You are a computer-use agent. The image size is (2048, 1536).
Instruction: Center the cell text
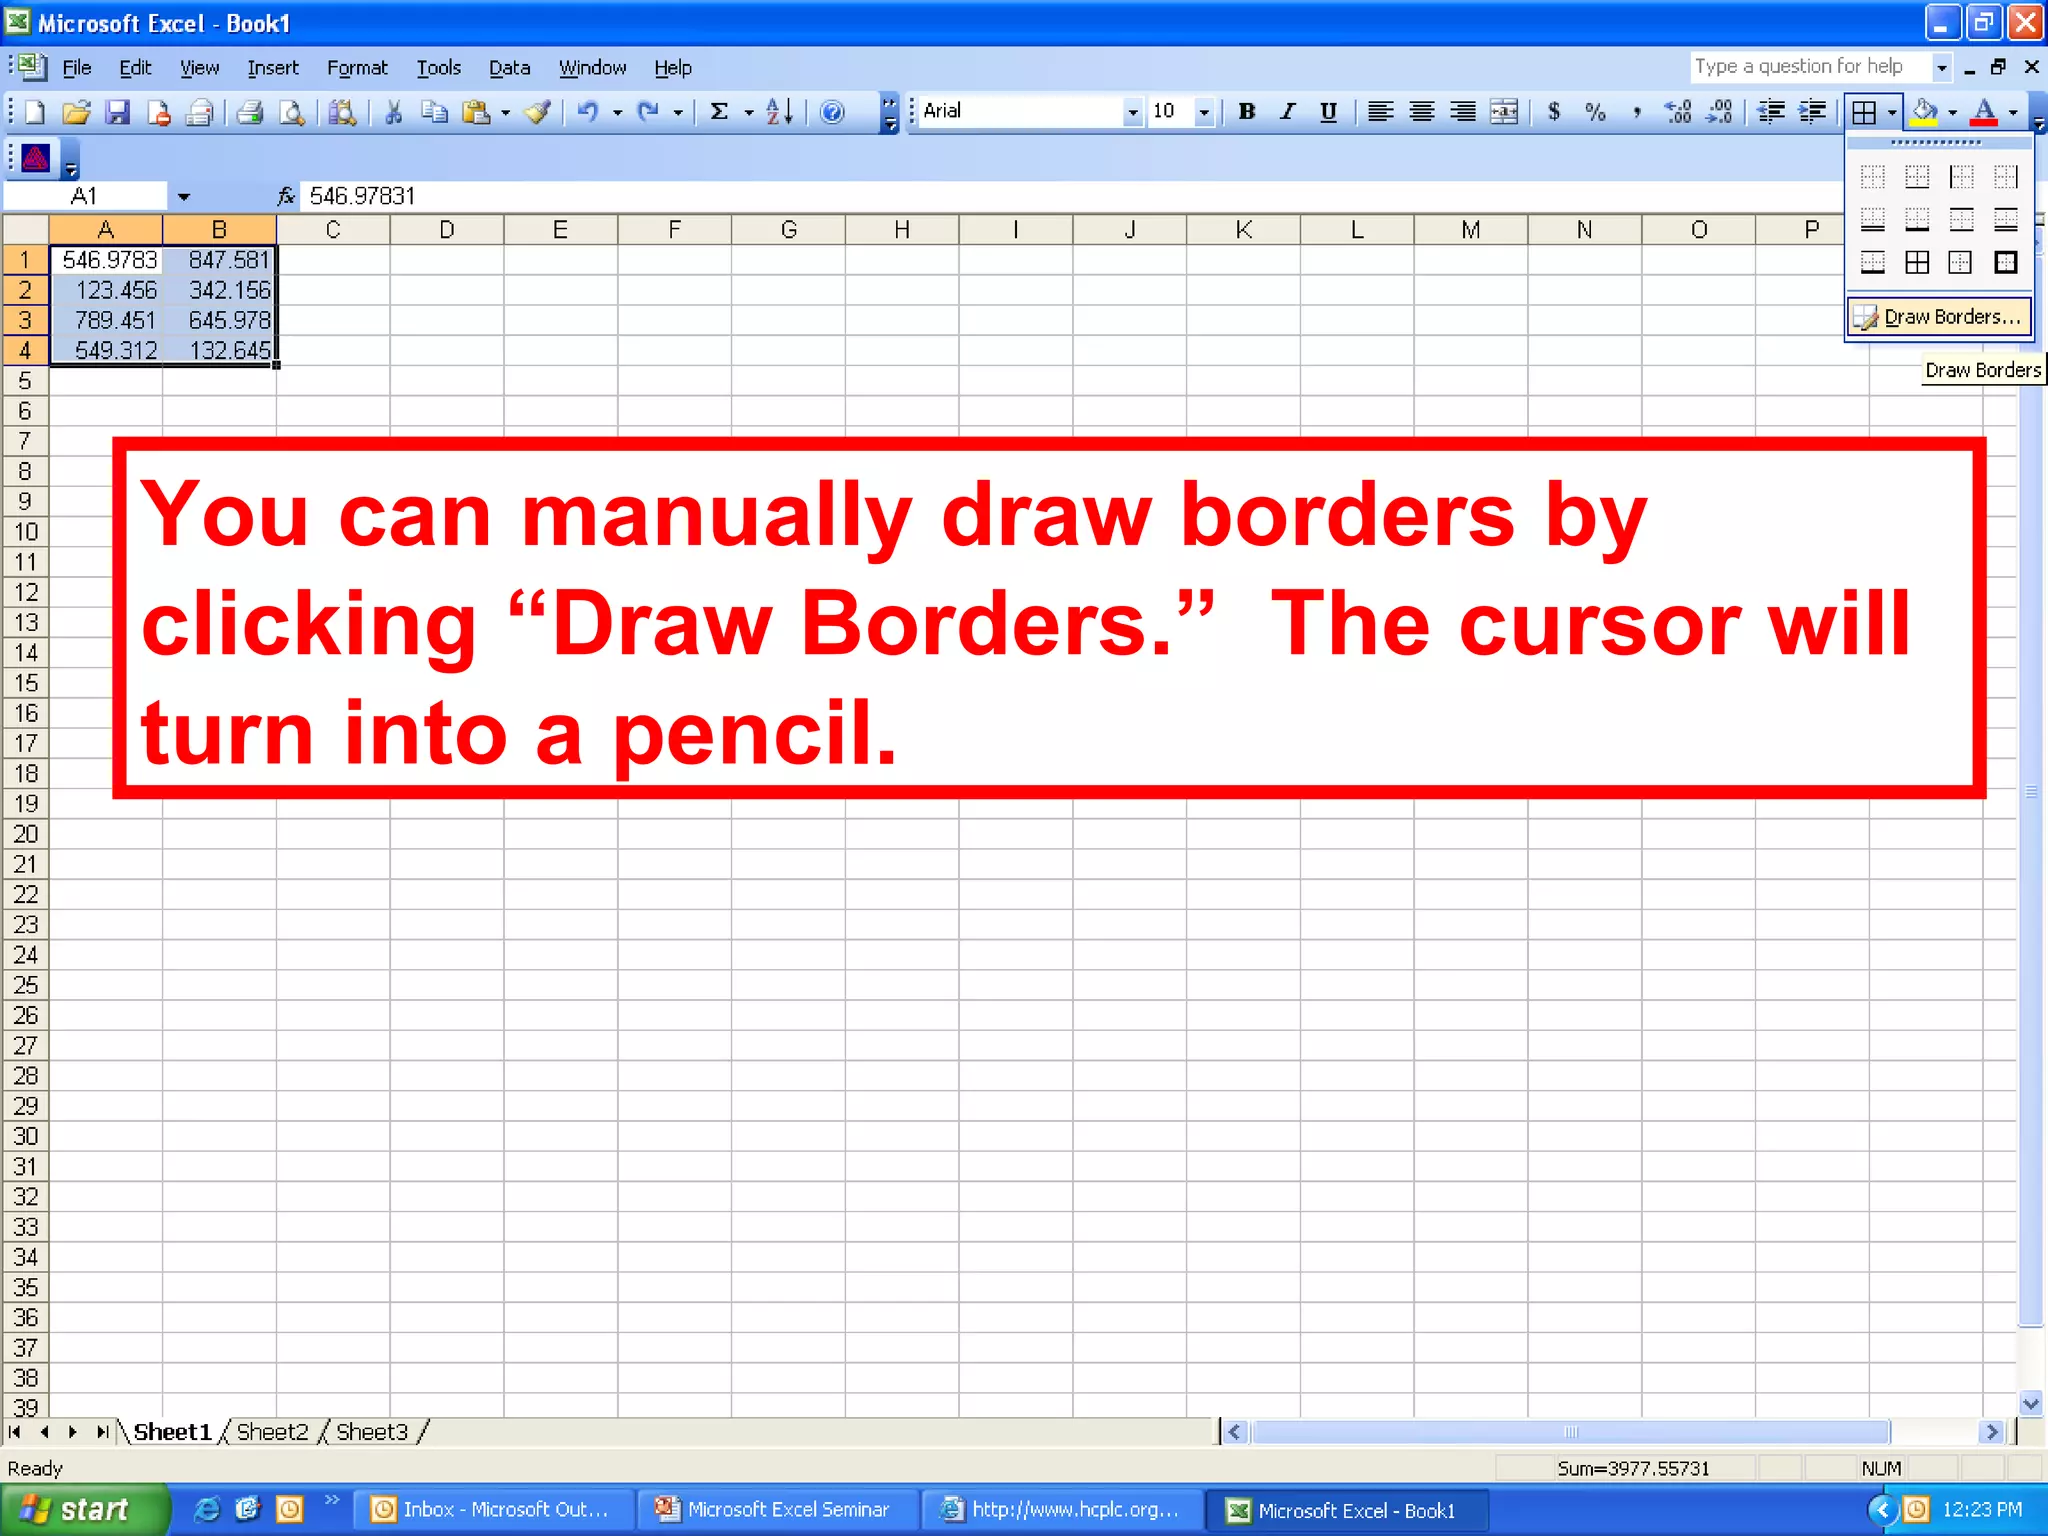coord(1421,112)
